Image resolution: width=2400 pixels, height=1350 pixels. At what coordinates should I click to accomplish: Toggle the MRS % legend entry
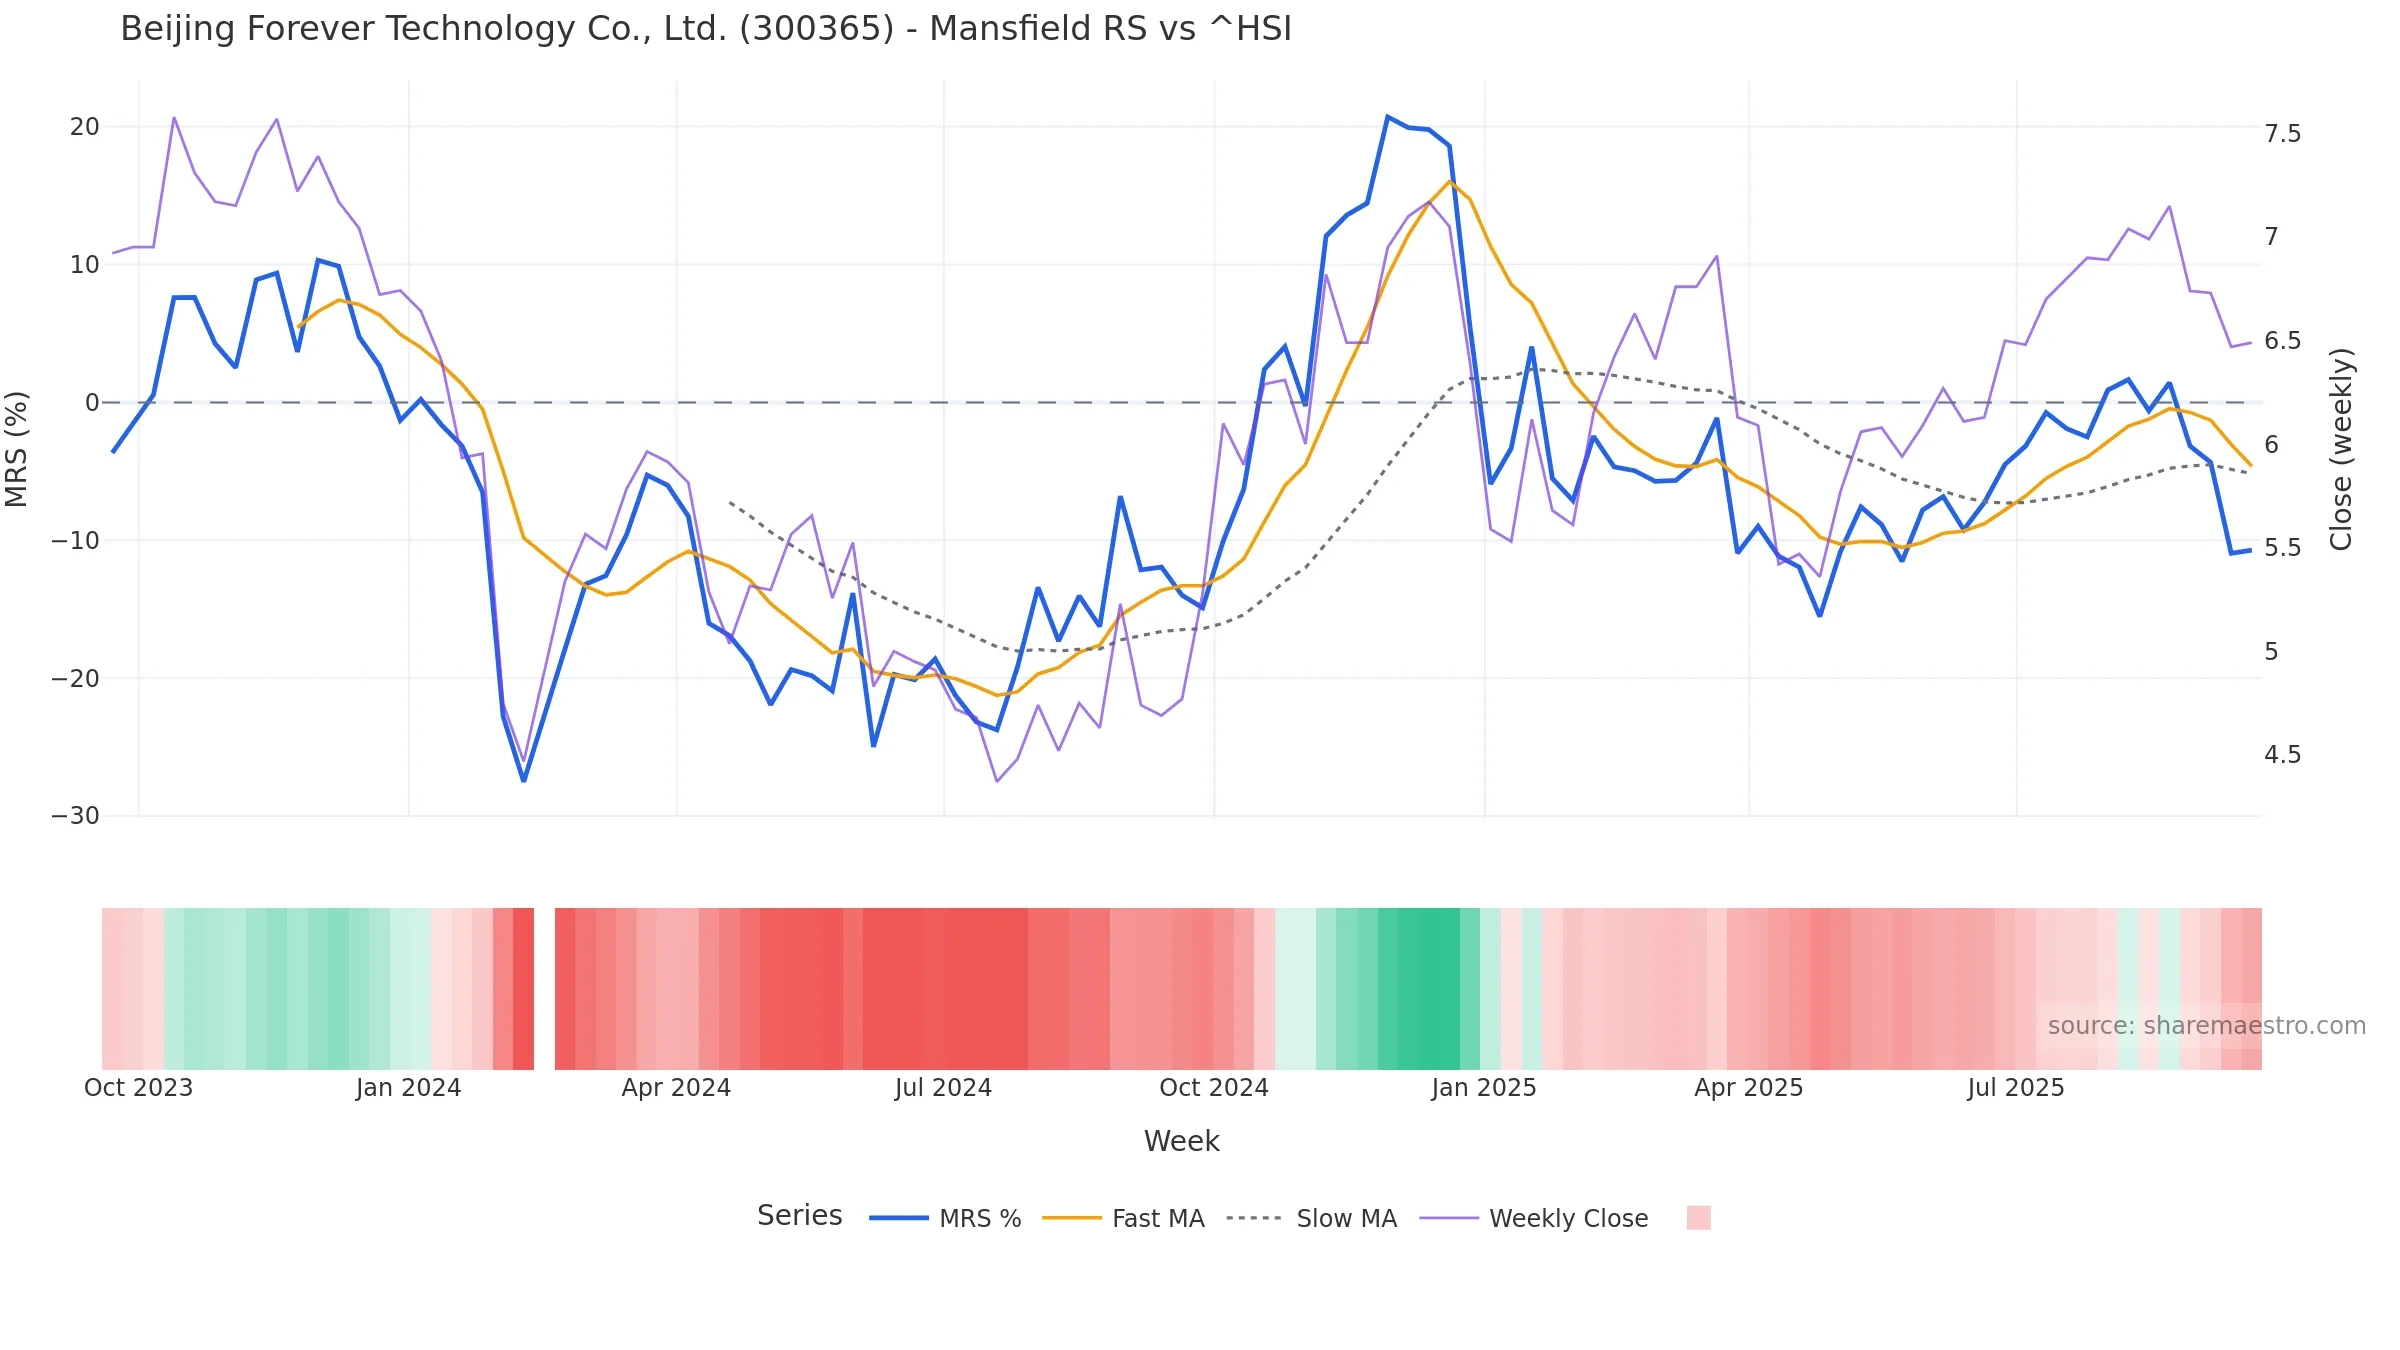pos(945,1218)
